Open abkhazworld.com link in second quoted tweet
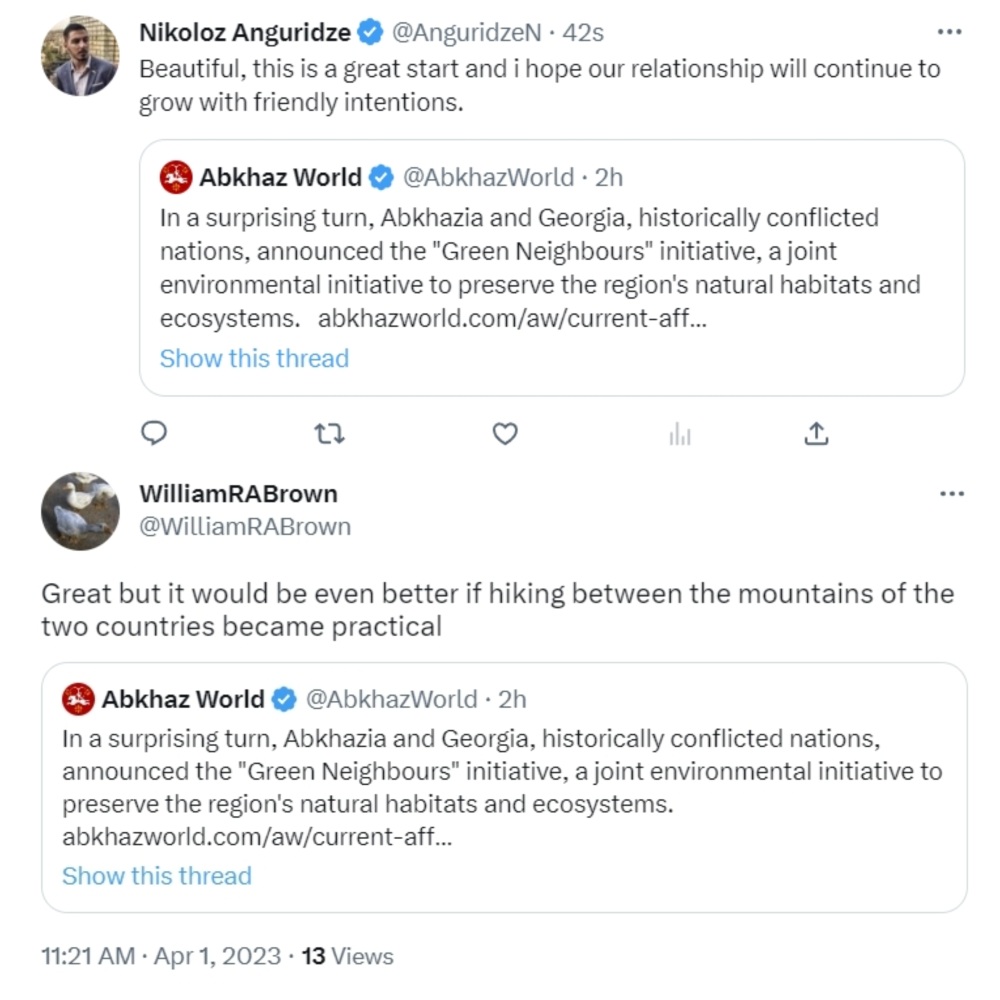Image resolution: width=1000 pixels, height=1000 pixels. point(257,837)
